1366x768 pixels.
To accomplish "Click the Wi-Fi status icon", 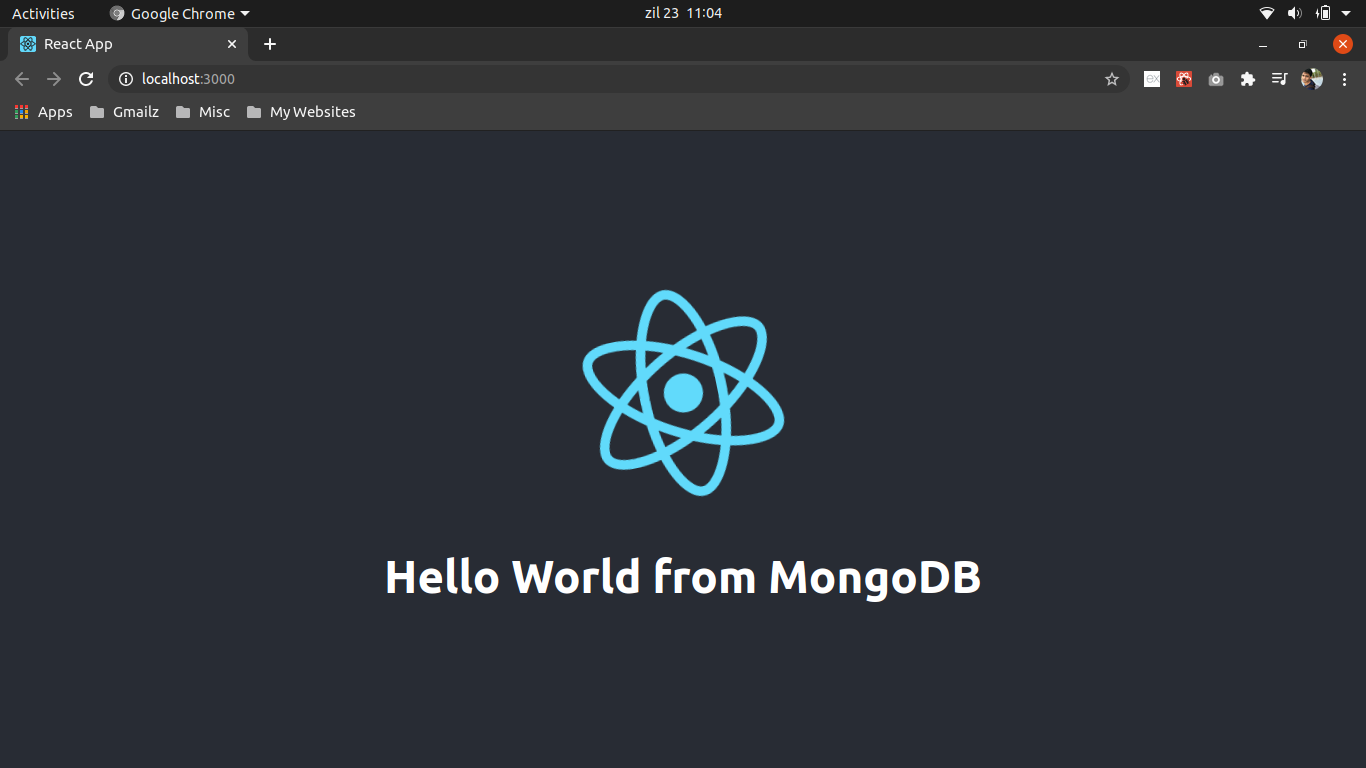I will coord(1267,13).
